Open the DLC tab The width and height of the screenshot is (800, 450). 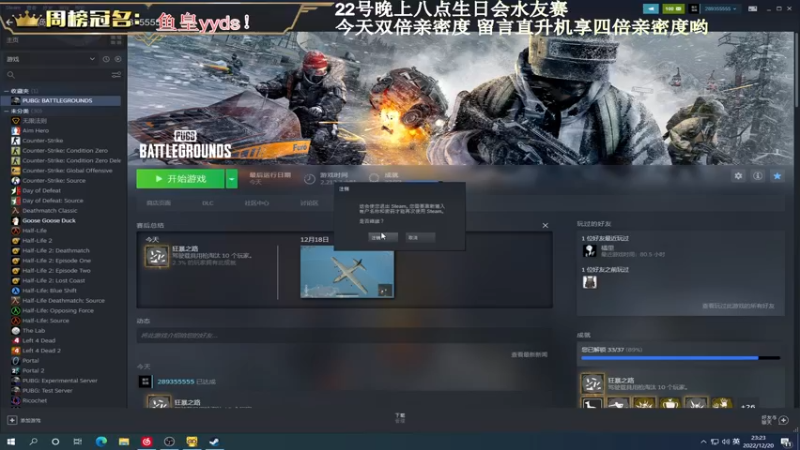(x=208, y=203)
